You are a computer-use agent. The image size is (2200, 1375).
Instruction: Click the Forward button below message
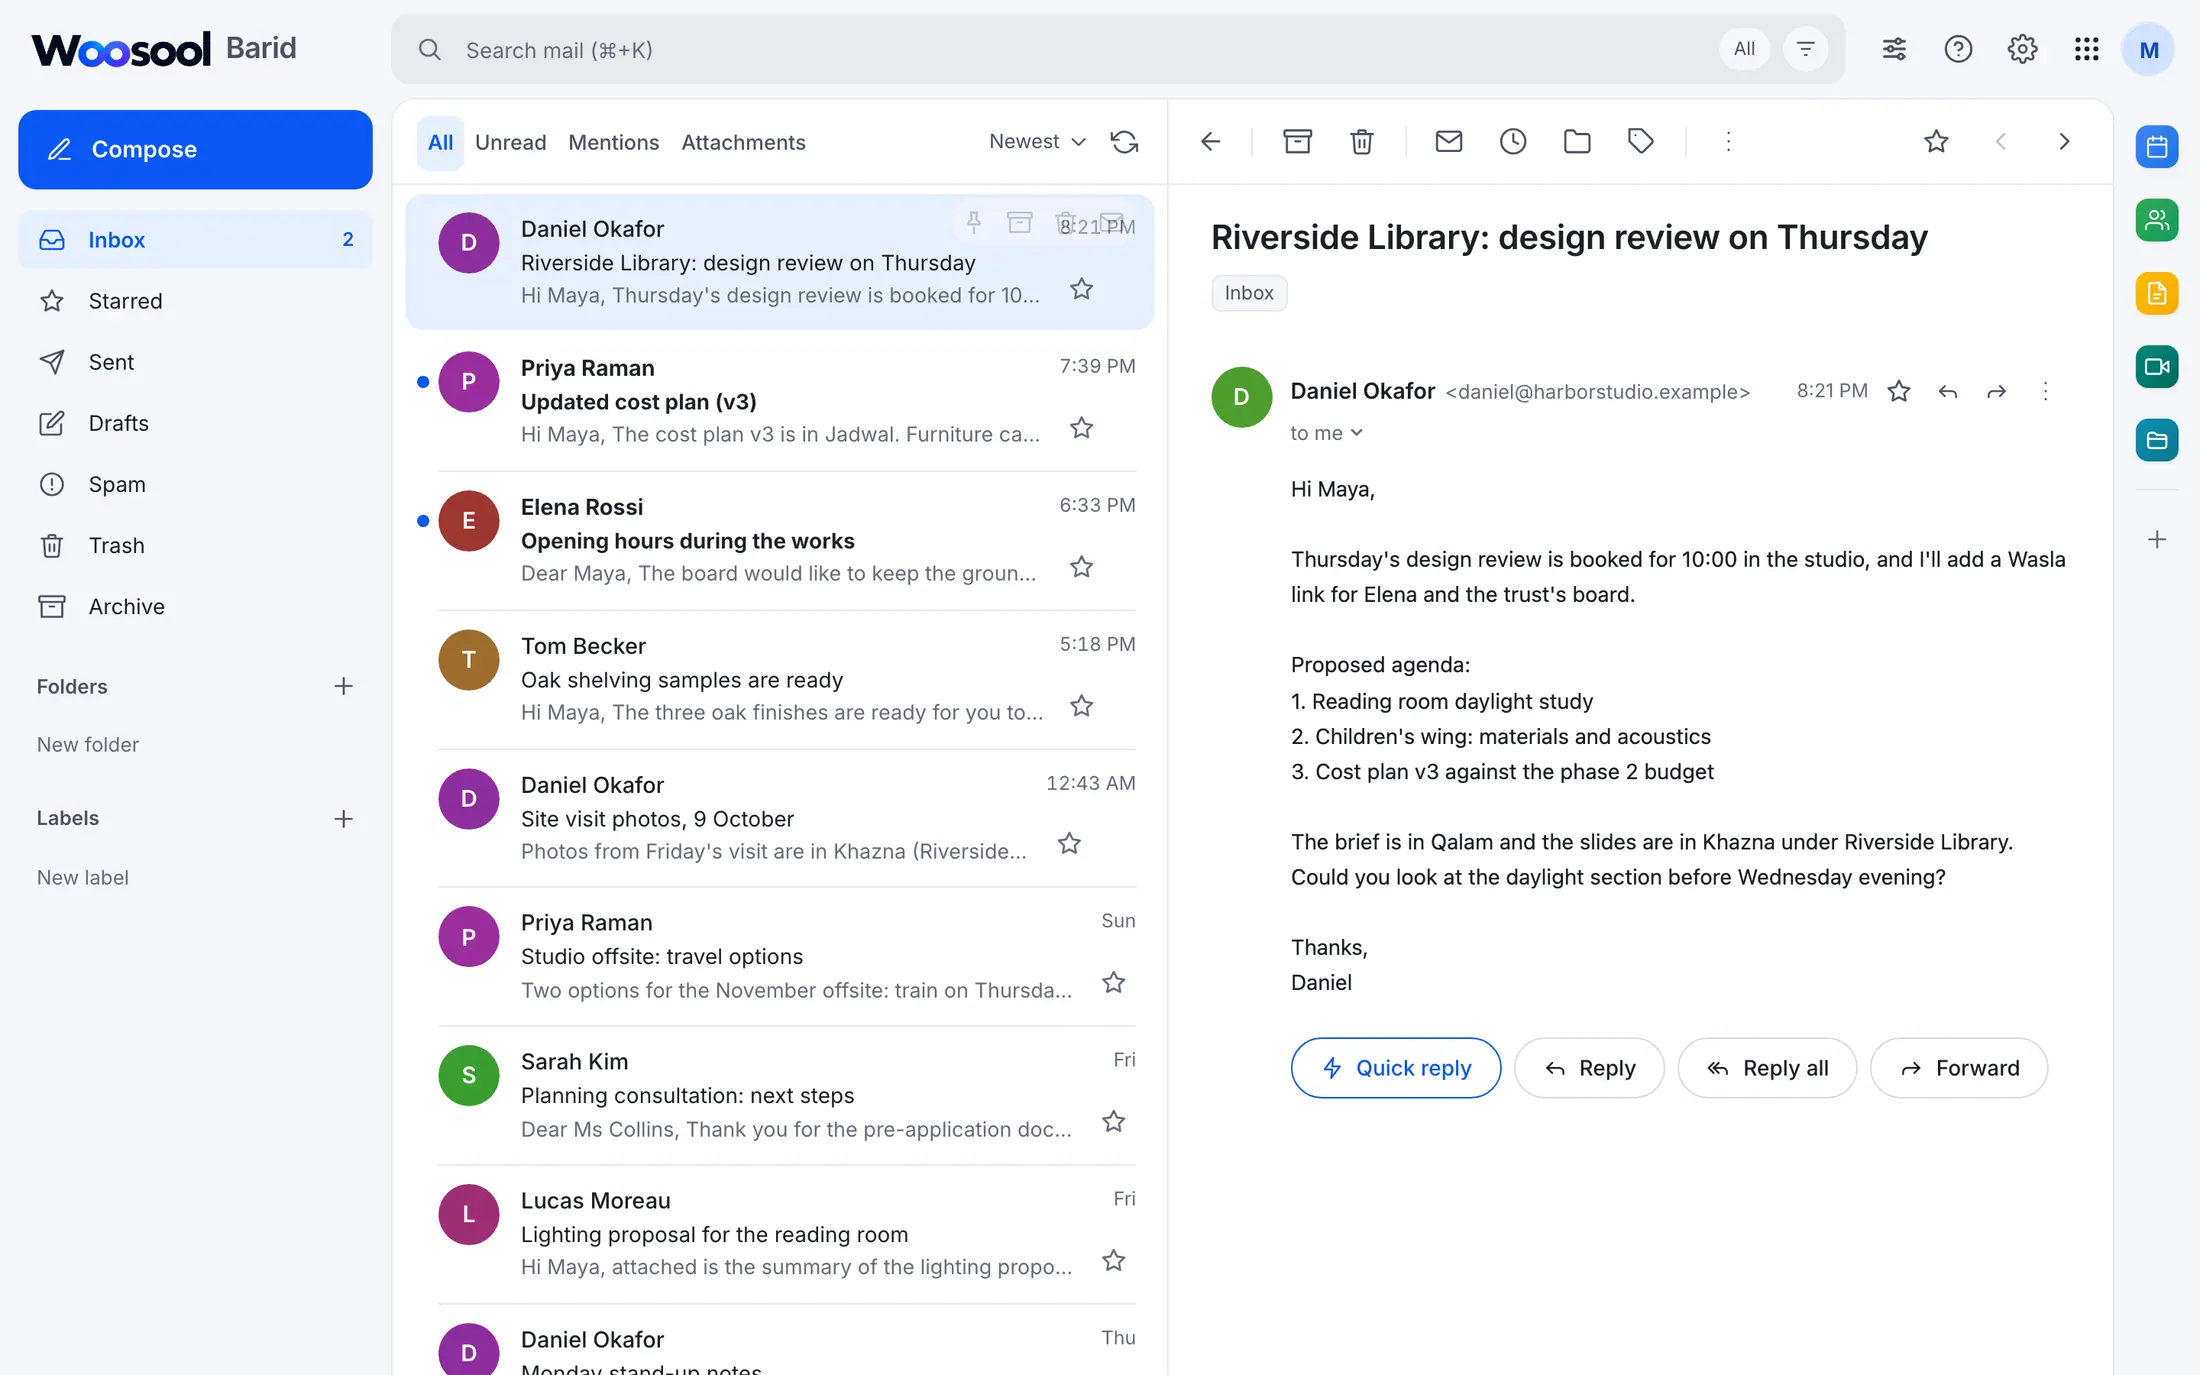pos(1958,1068)
